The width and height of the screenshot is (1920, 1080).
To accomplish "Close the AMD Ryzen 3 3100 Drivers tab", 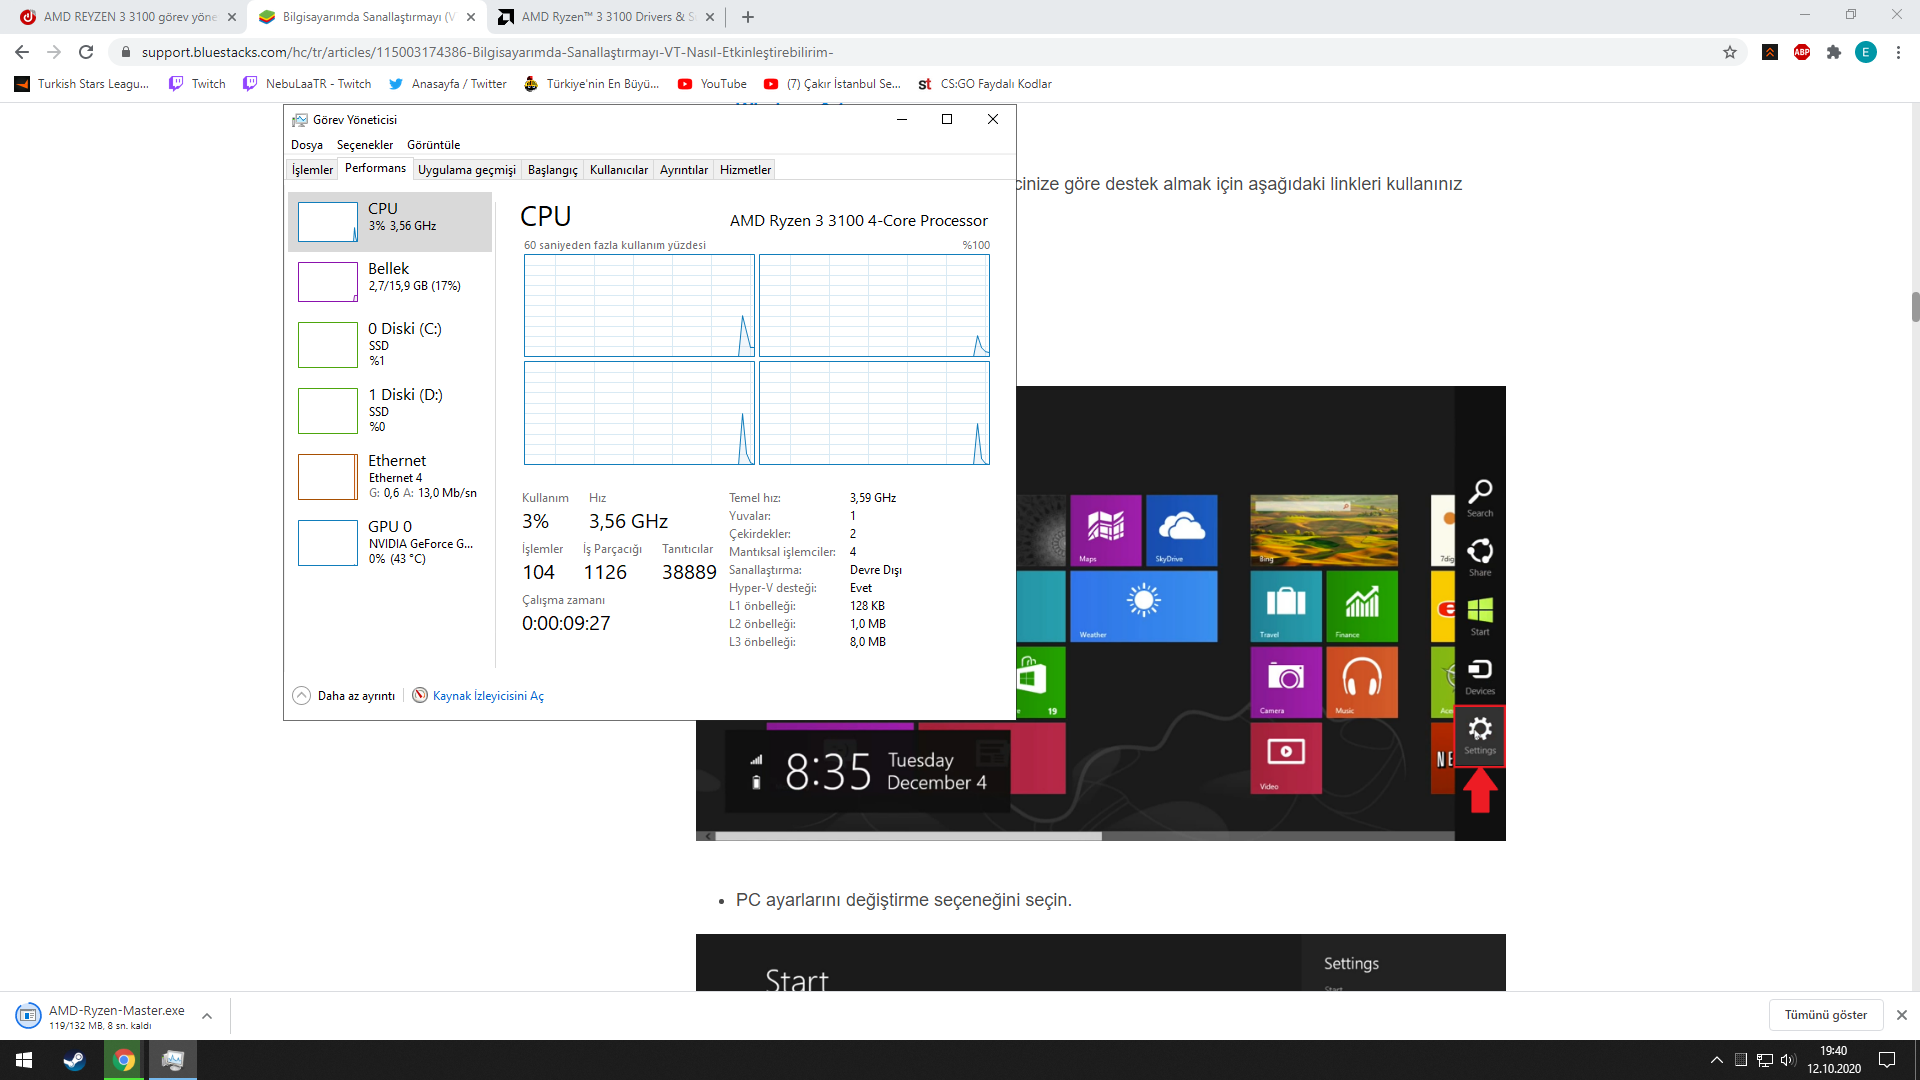I will coord(710,17).
